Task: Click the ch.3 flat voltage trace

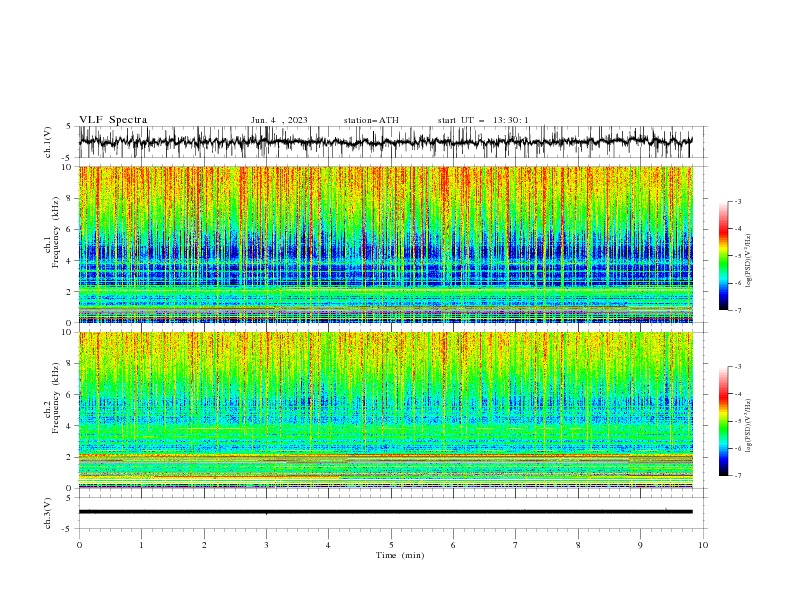Action: (x=386, y=512)
